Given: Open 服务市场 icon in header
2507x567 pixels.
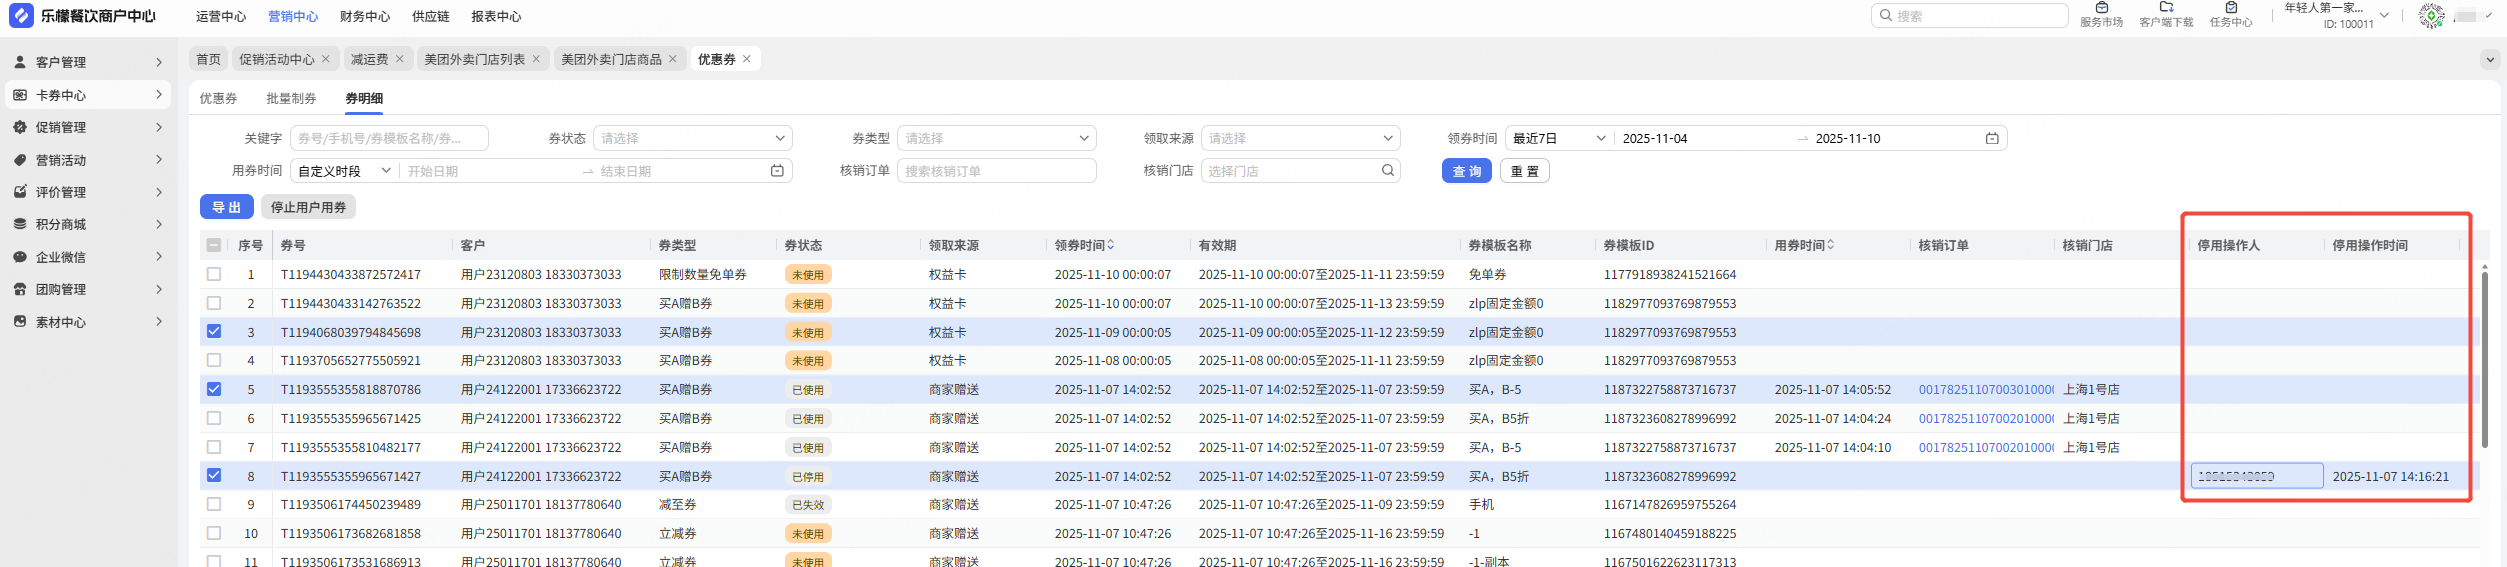Looking at the screenshot, I should pos(2101,8).
